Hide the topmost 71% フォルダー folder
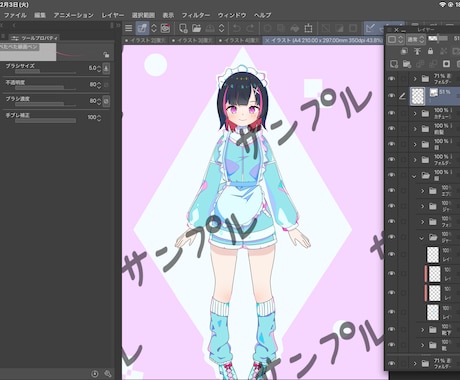The image size is (460, 380). (392, 79)
